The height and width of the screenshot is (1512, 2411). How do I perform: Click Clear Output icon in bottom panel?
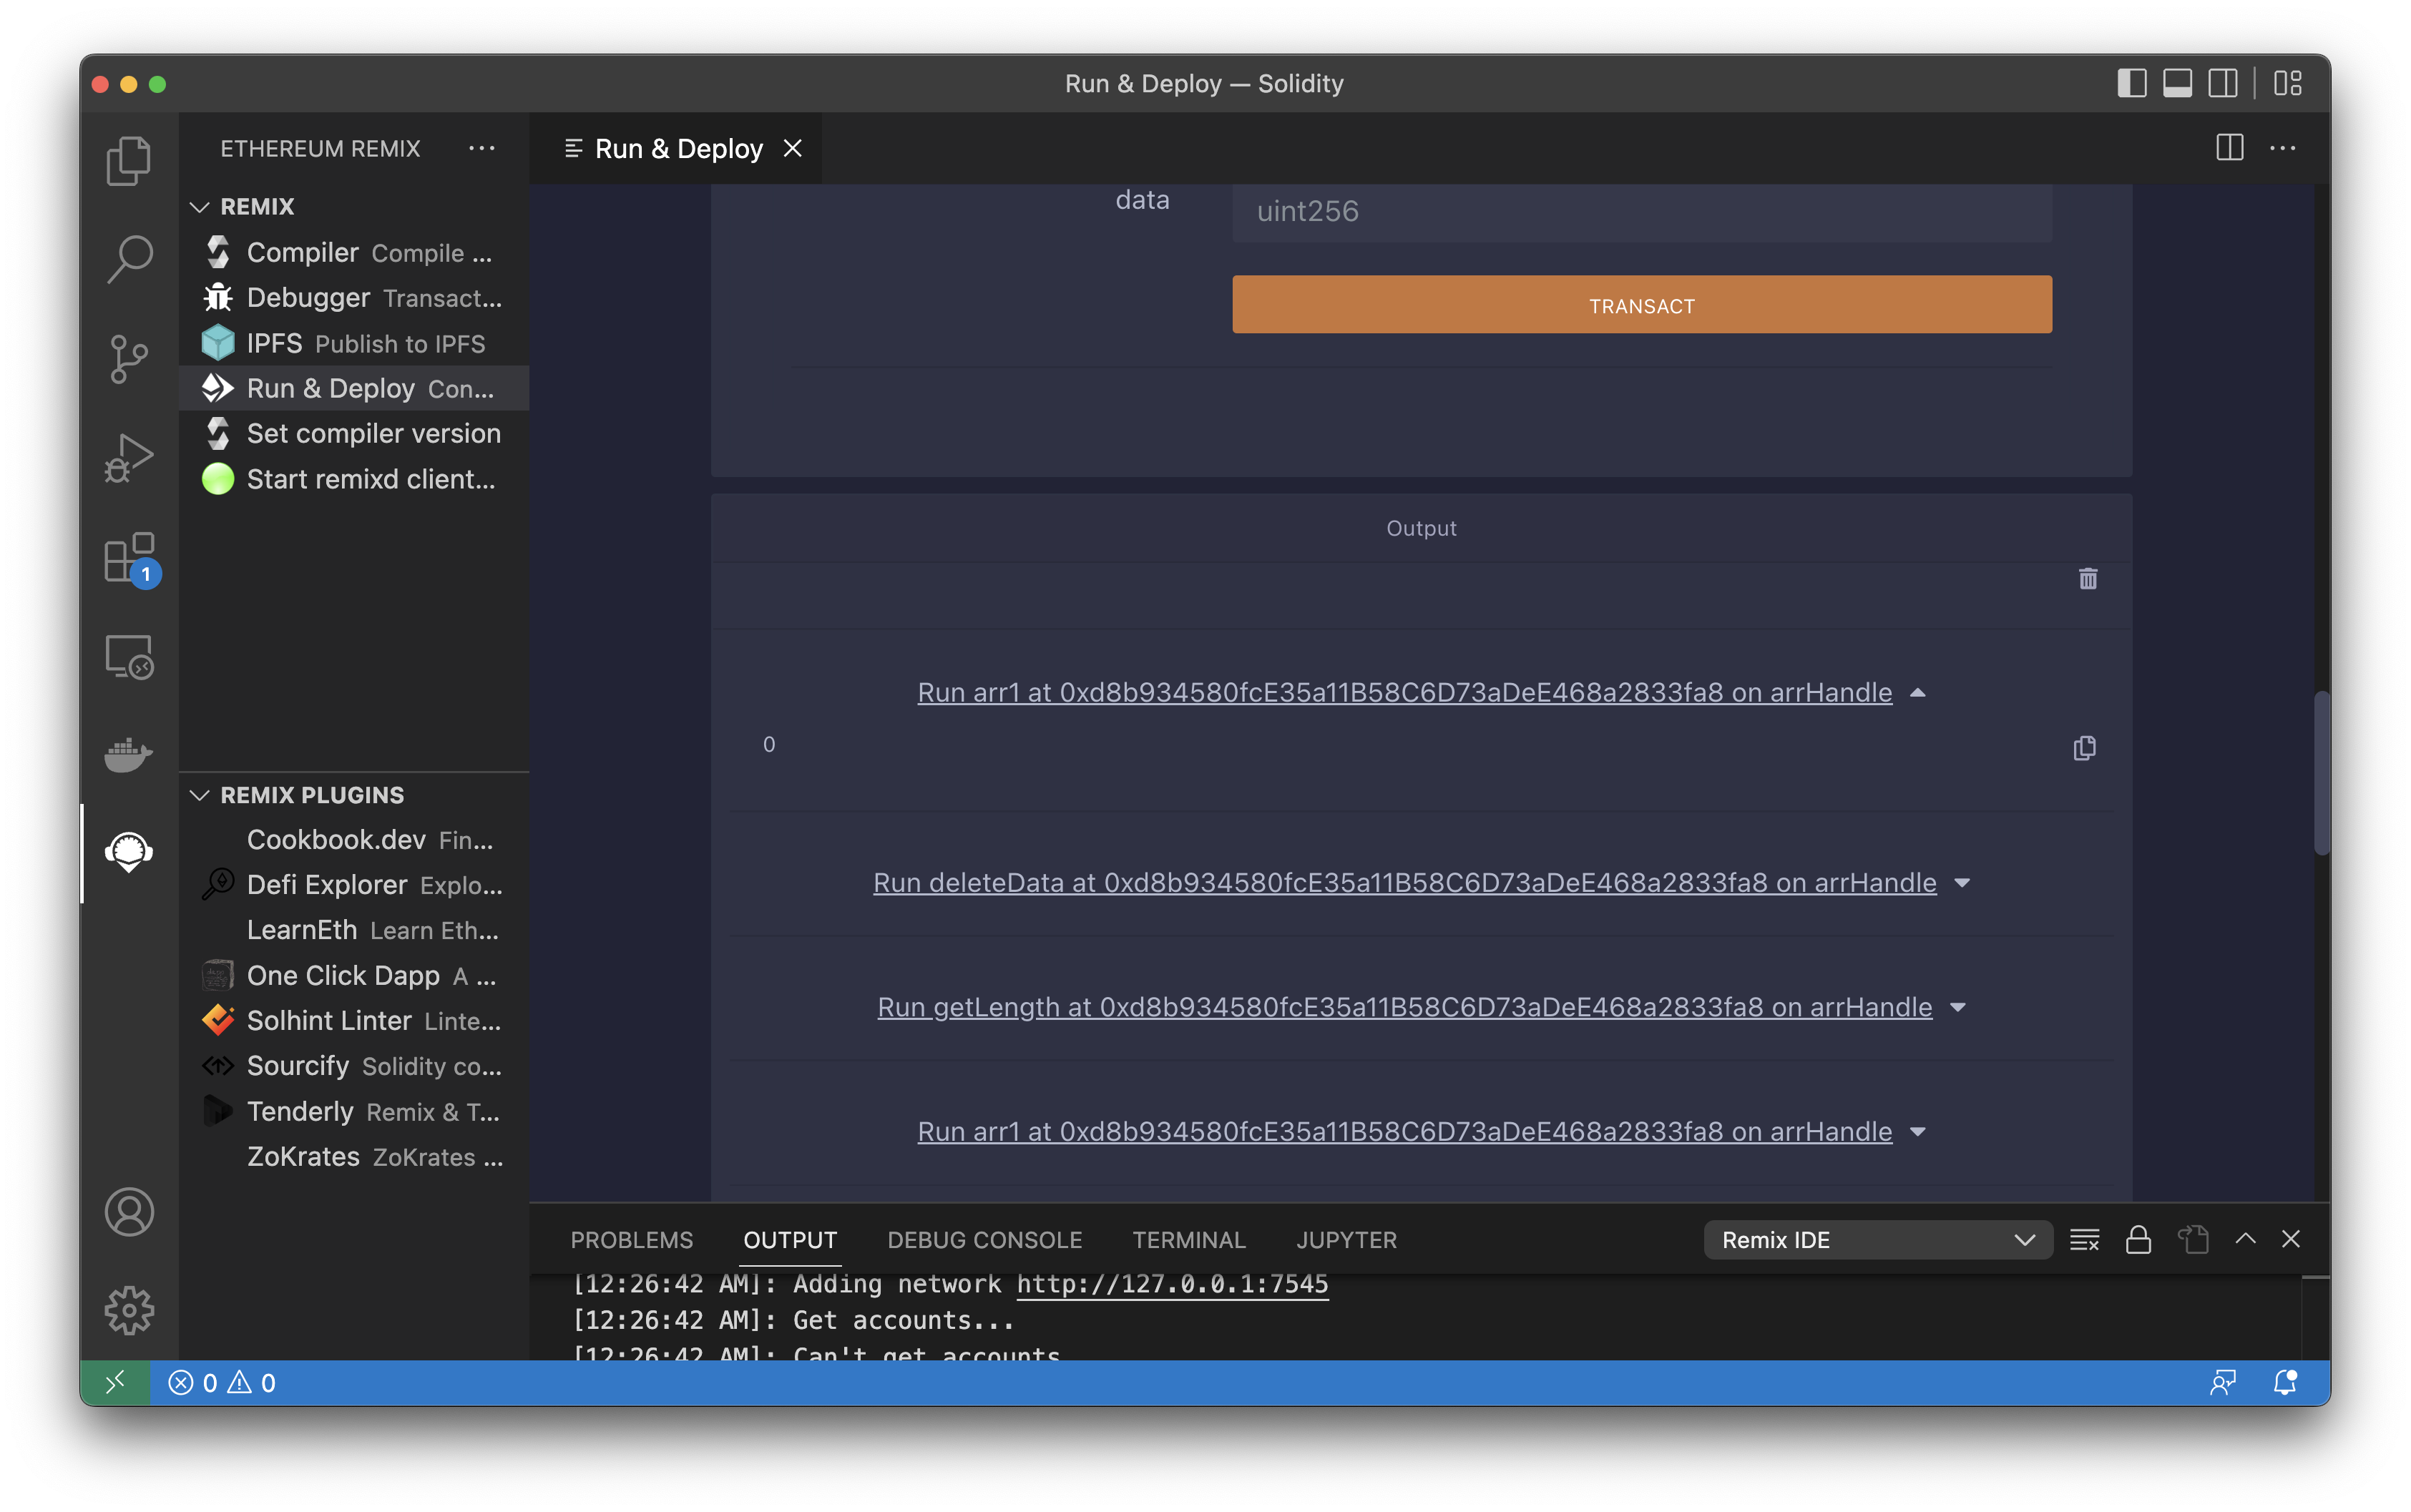(2084, 1240)
